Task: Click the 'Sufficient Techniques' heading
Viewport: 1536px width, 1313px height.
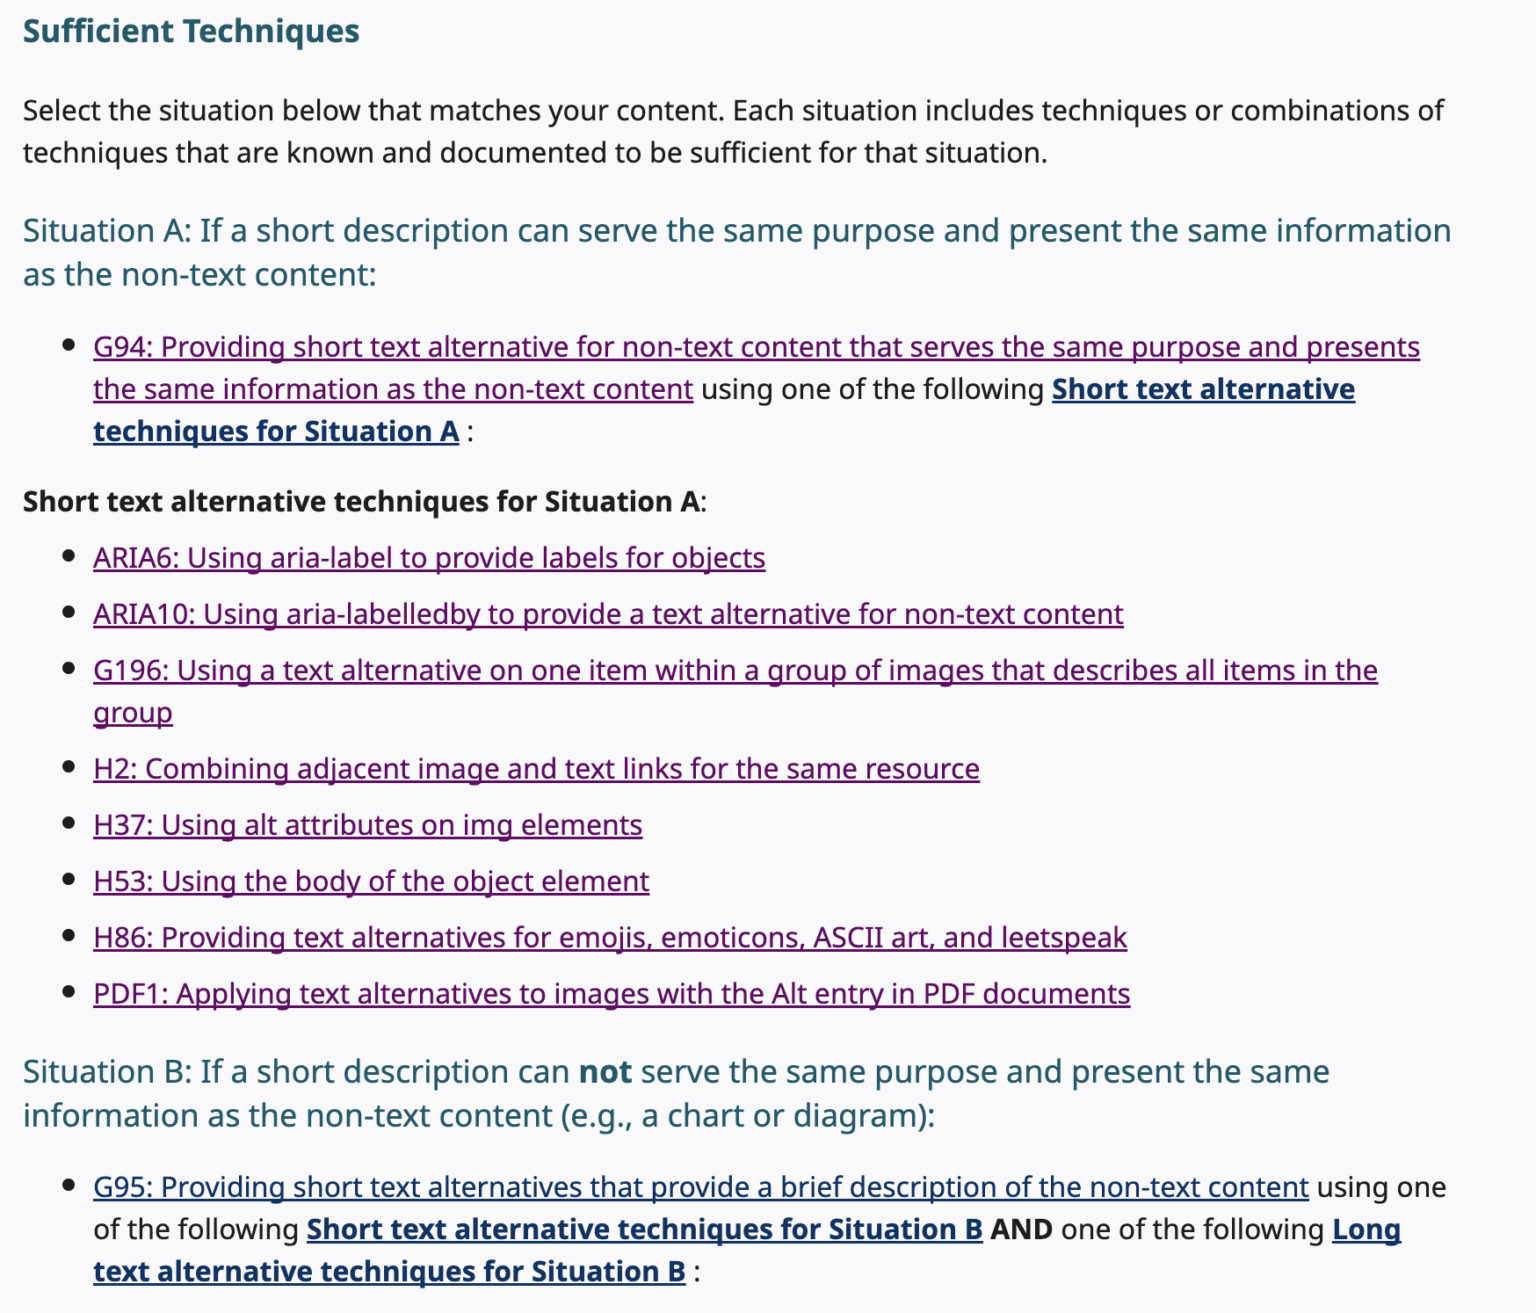Action: 191,31
